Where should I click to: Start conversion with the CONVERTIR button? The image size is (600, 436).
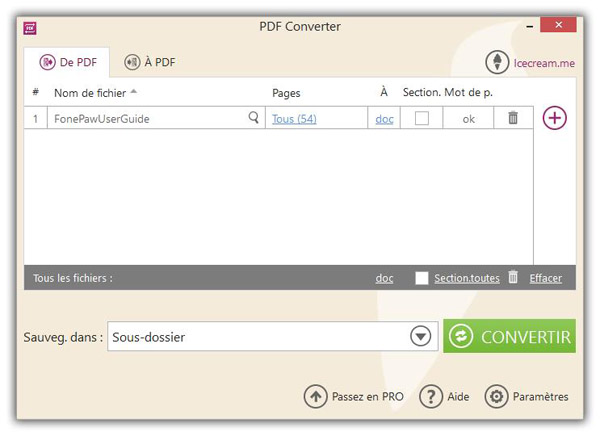coord(509,336)
